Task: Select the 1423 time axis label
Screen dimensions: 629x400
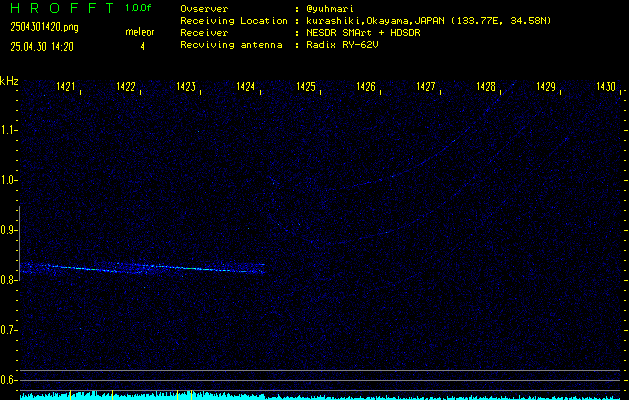Action: (186, 86)
